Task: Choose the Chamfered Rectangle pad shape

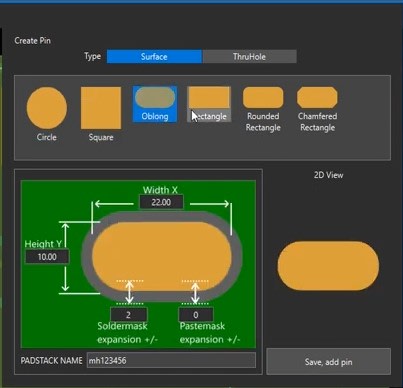Action: click(x=317, y=110)
